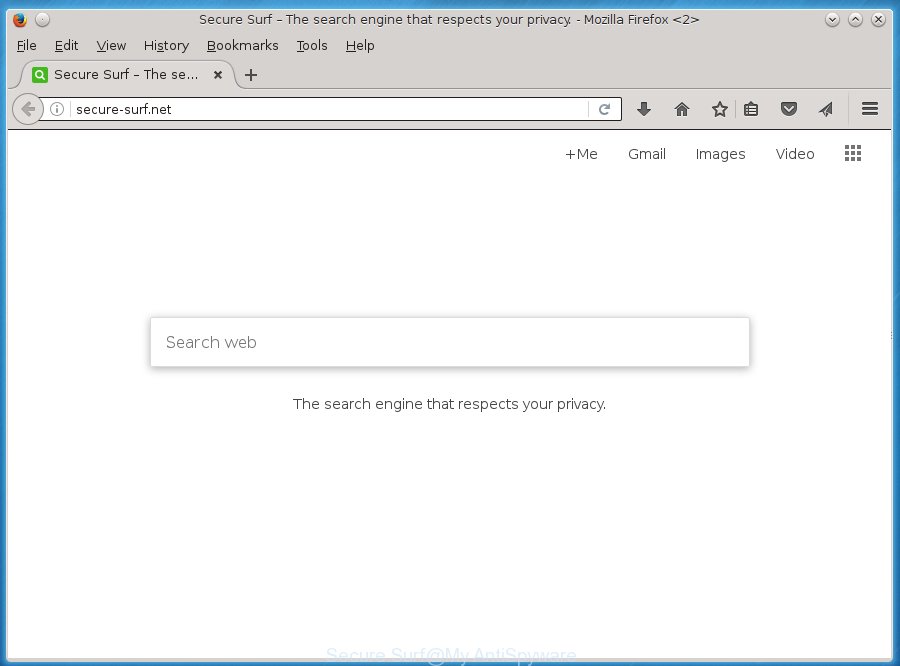Open the Help menu
The height and width of the screenshot is (666, 900).
pos(360,45)
